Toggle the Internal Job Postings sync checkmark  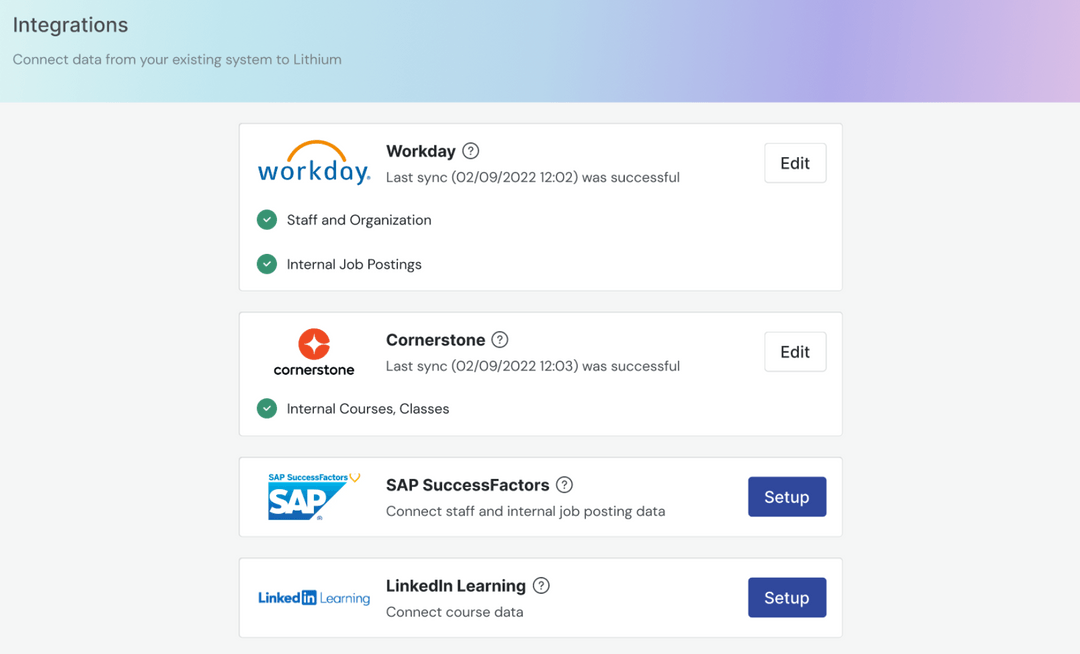[266, 264]
